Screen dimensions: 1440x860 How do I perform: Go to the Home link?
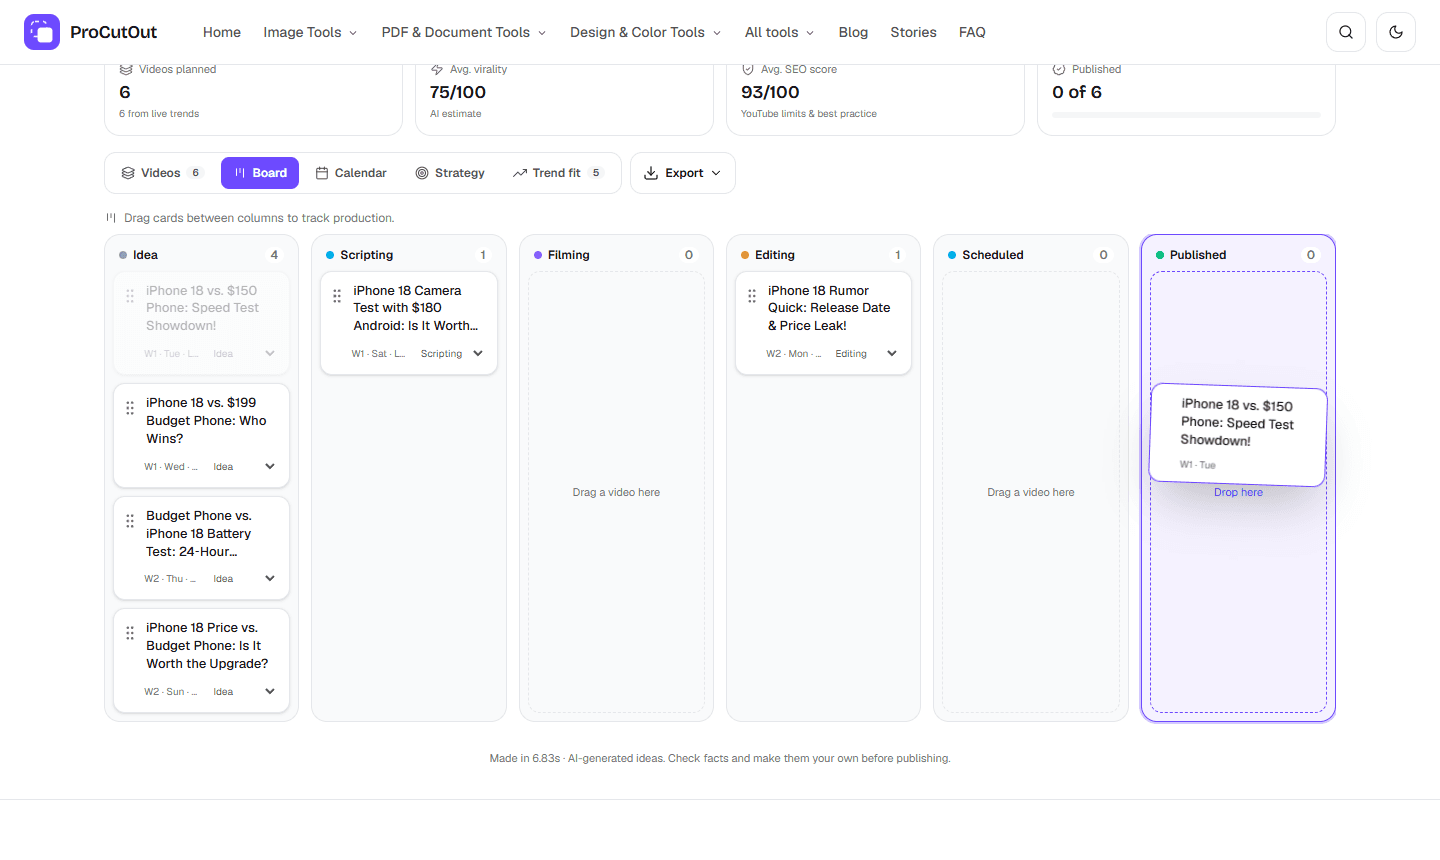pos(222,32)
